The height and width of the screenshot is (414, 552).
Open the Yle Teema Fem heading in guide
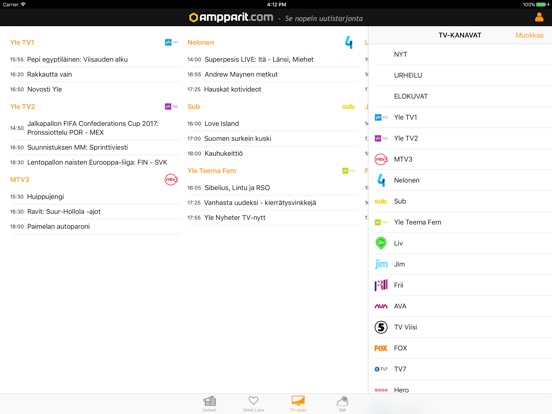(x=212, y=171)
